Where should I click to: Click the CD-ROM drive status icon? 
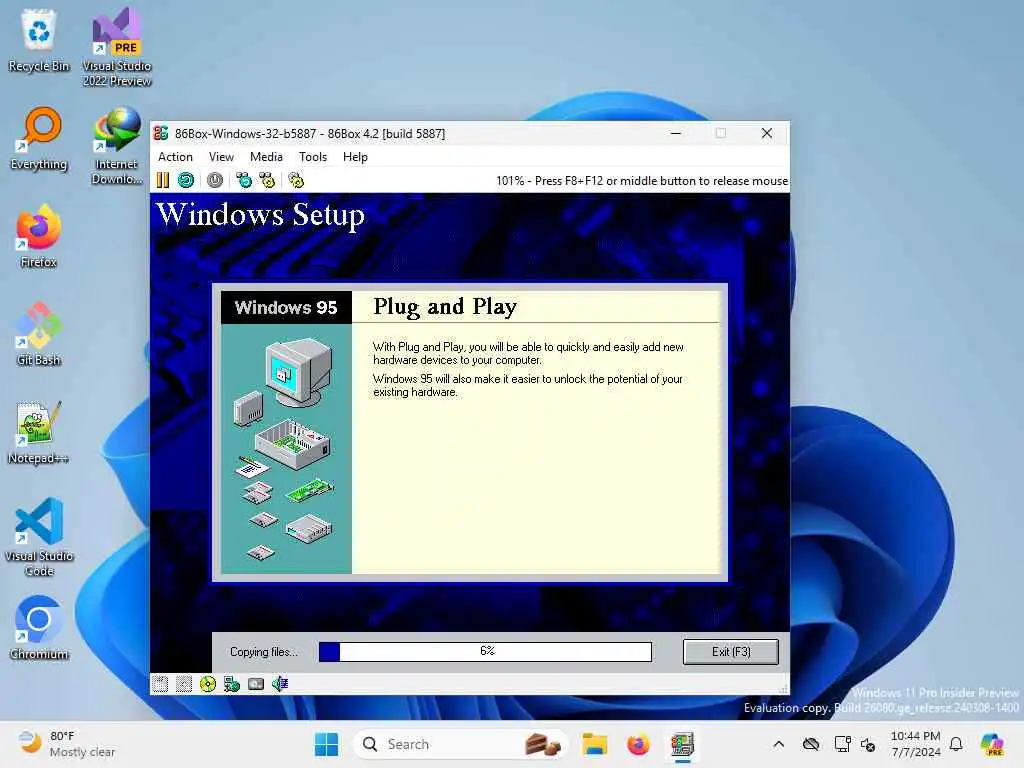tap(208, 684)
